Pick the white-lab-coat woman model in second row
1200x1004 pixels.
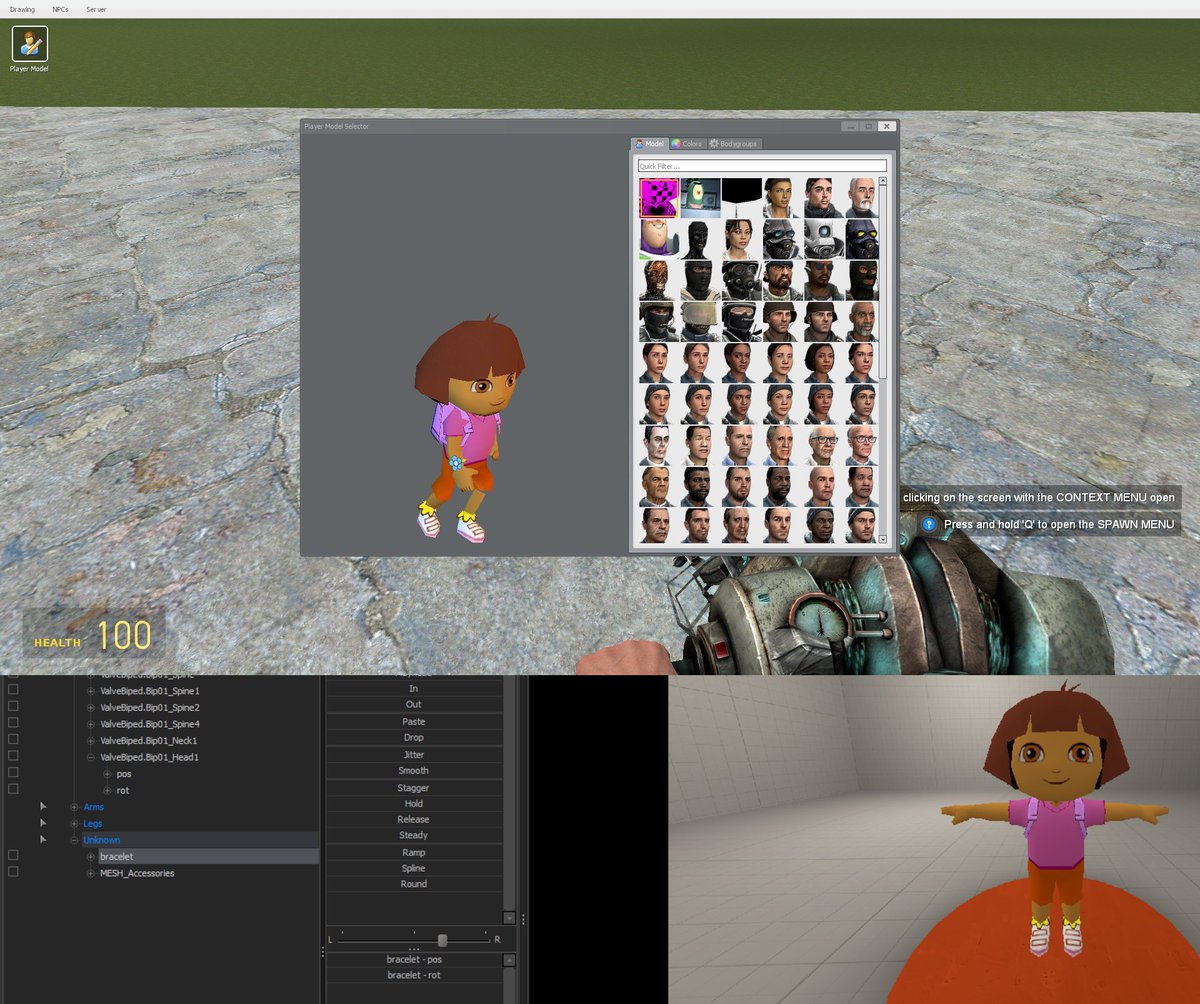click(741, 239)
